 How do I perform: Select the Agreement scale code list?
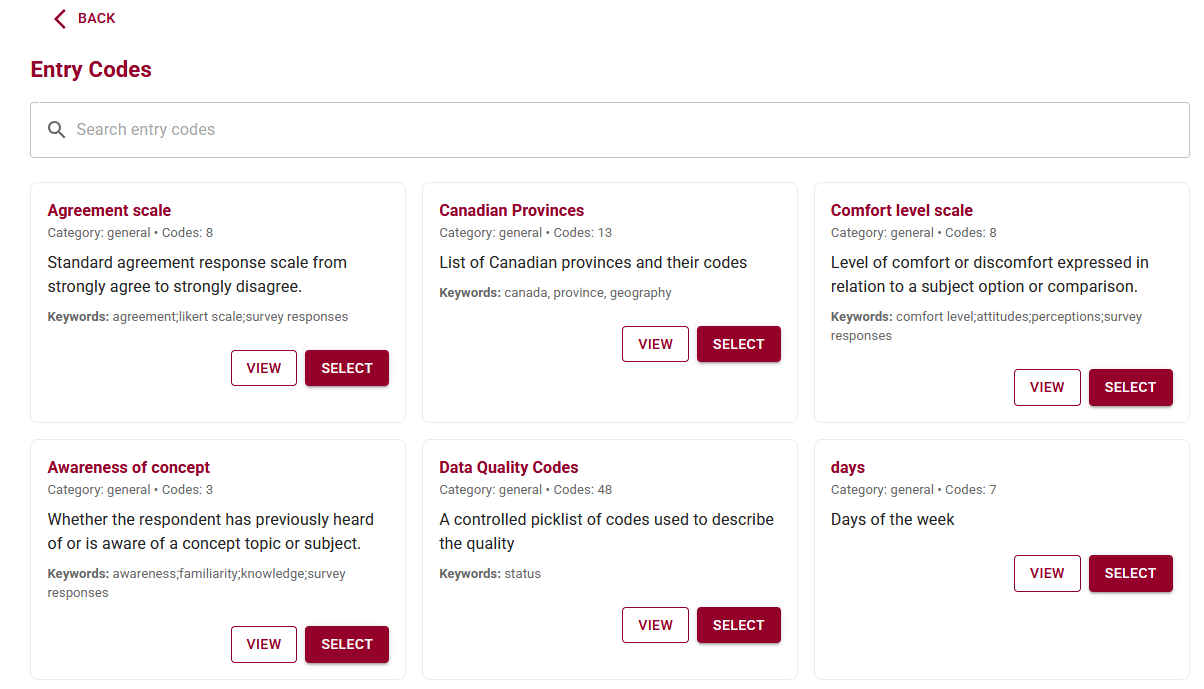[x=347, y=368]
